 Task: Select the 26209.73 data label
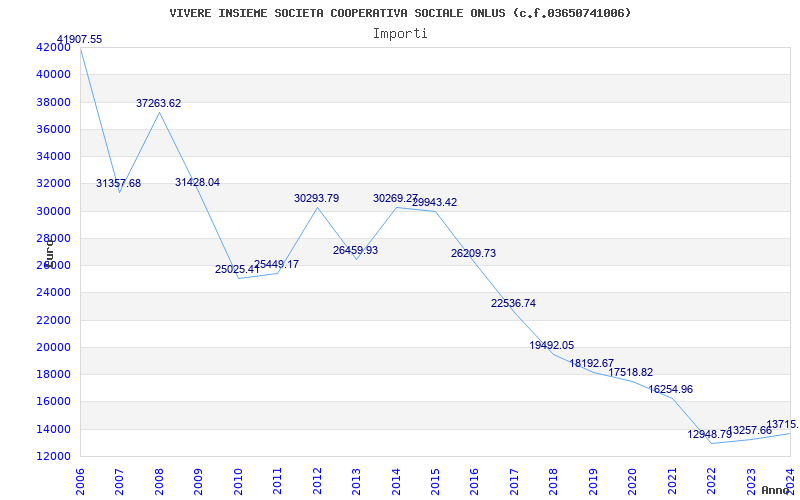[473, 253]
